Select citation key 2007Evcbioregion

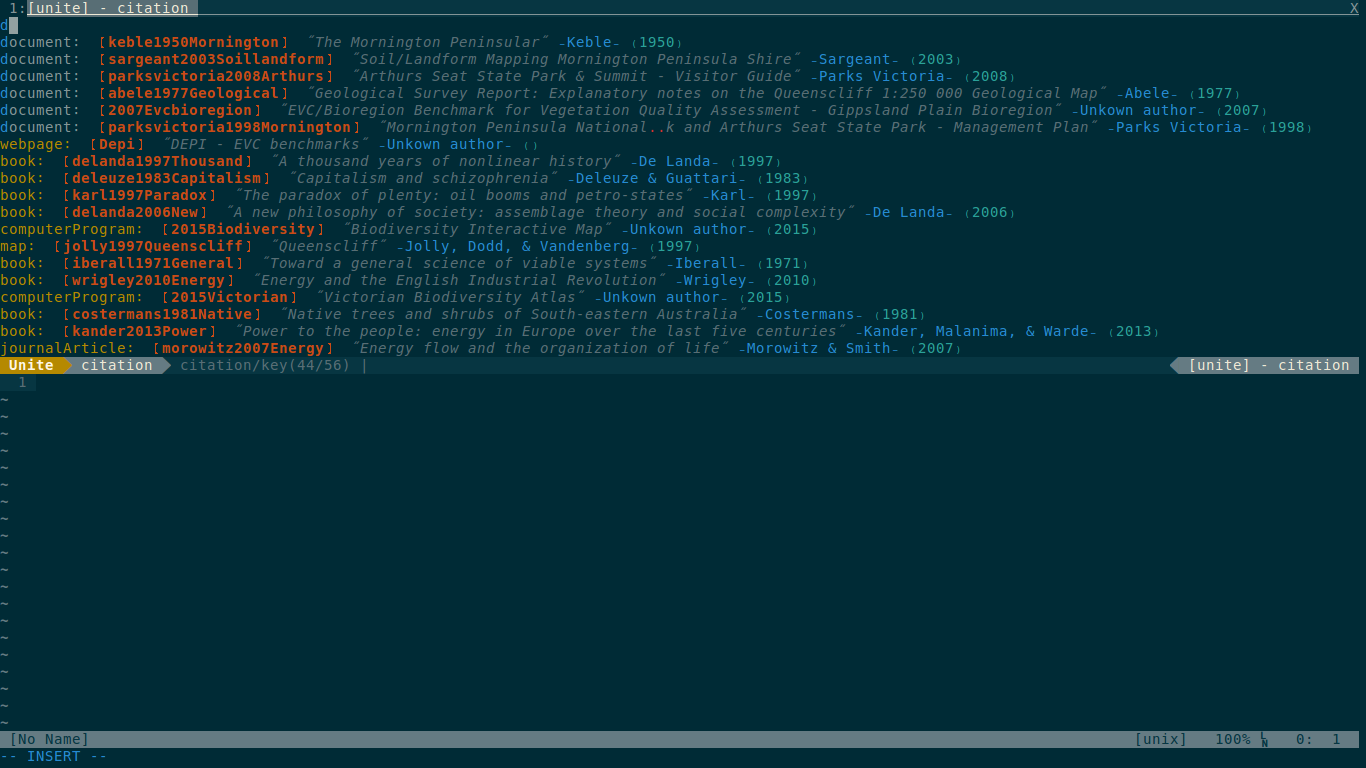tap(180, 110)
